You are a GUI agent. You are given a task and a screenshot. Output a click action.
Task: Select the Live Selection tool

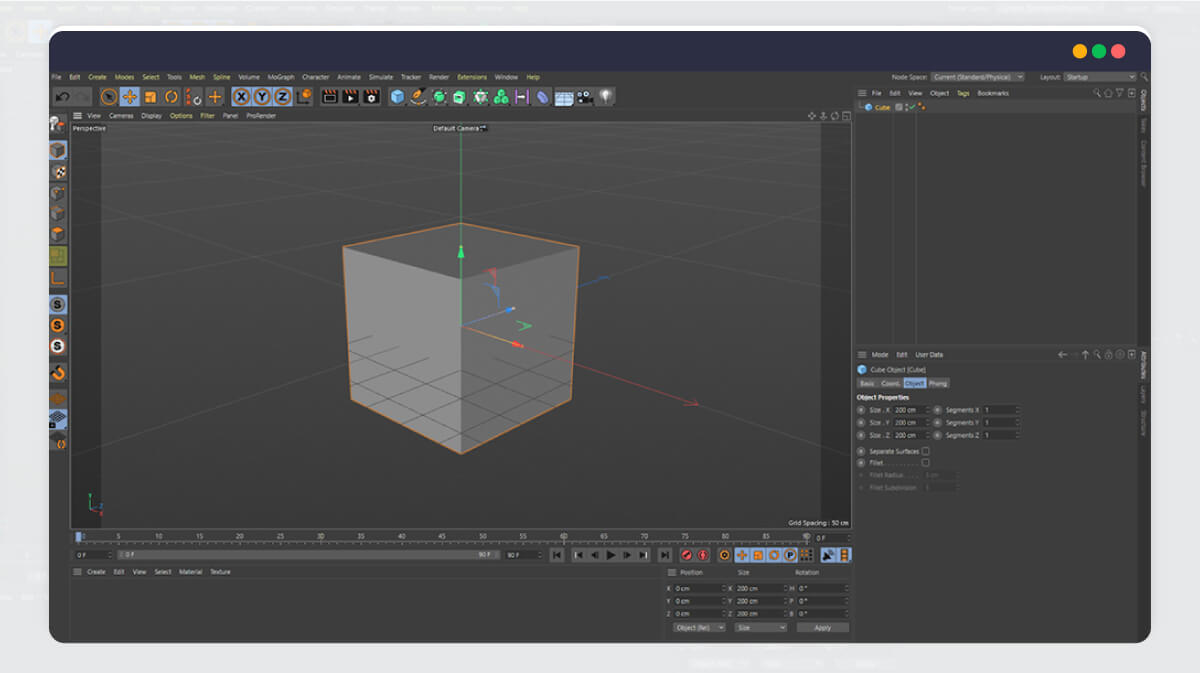pos(108,96)
